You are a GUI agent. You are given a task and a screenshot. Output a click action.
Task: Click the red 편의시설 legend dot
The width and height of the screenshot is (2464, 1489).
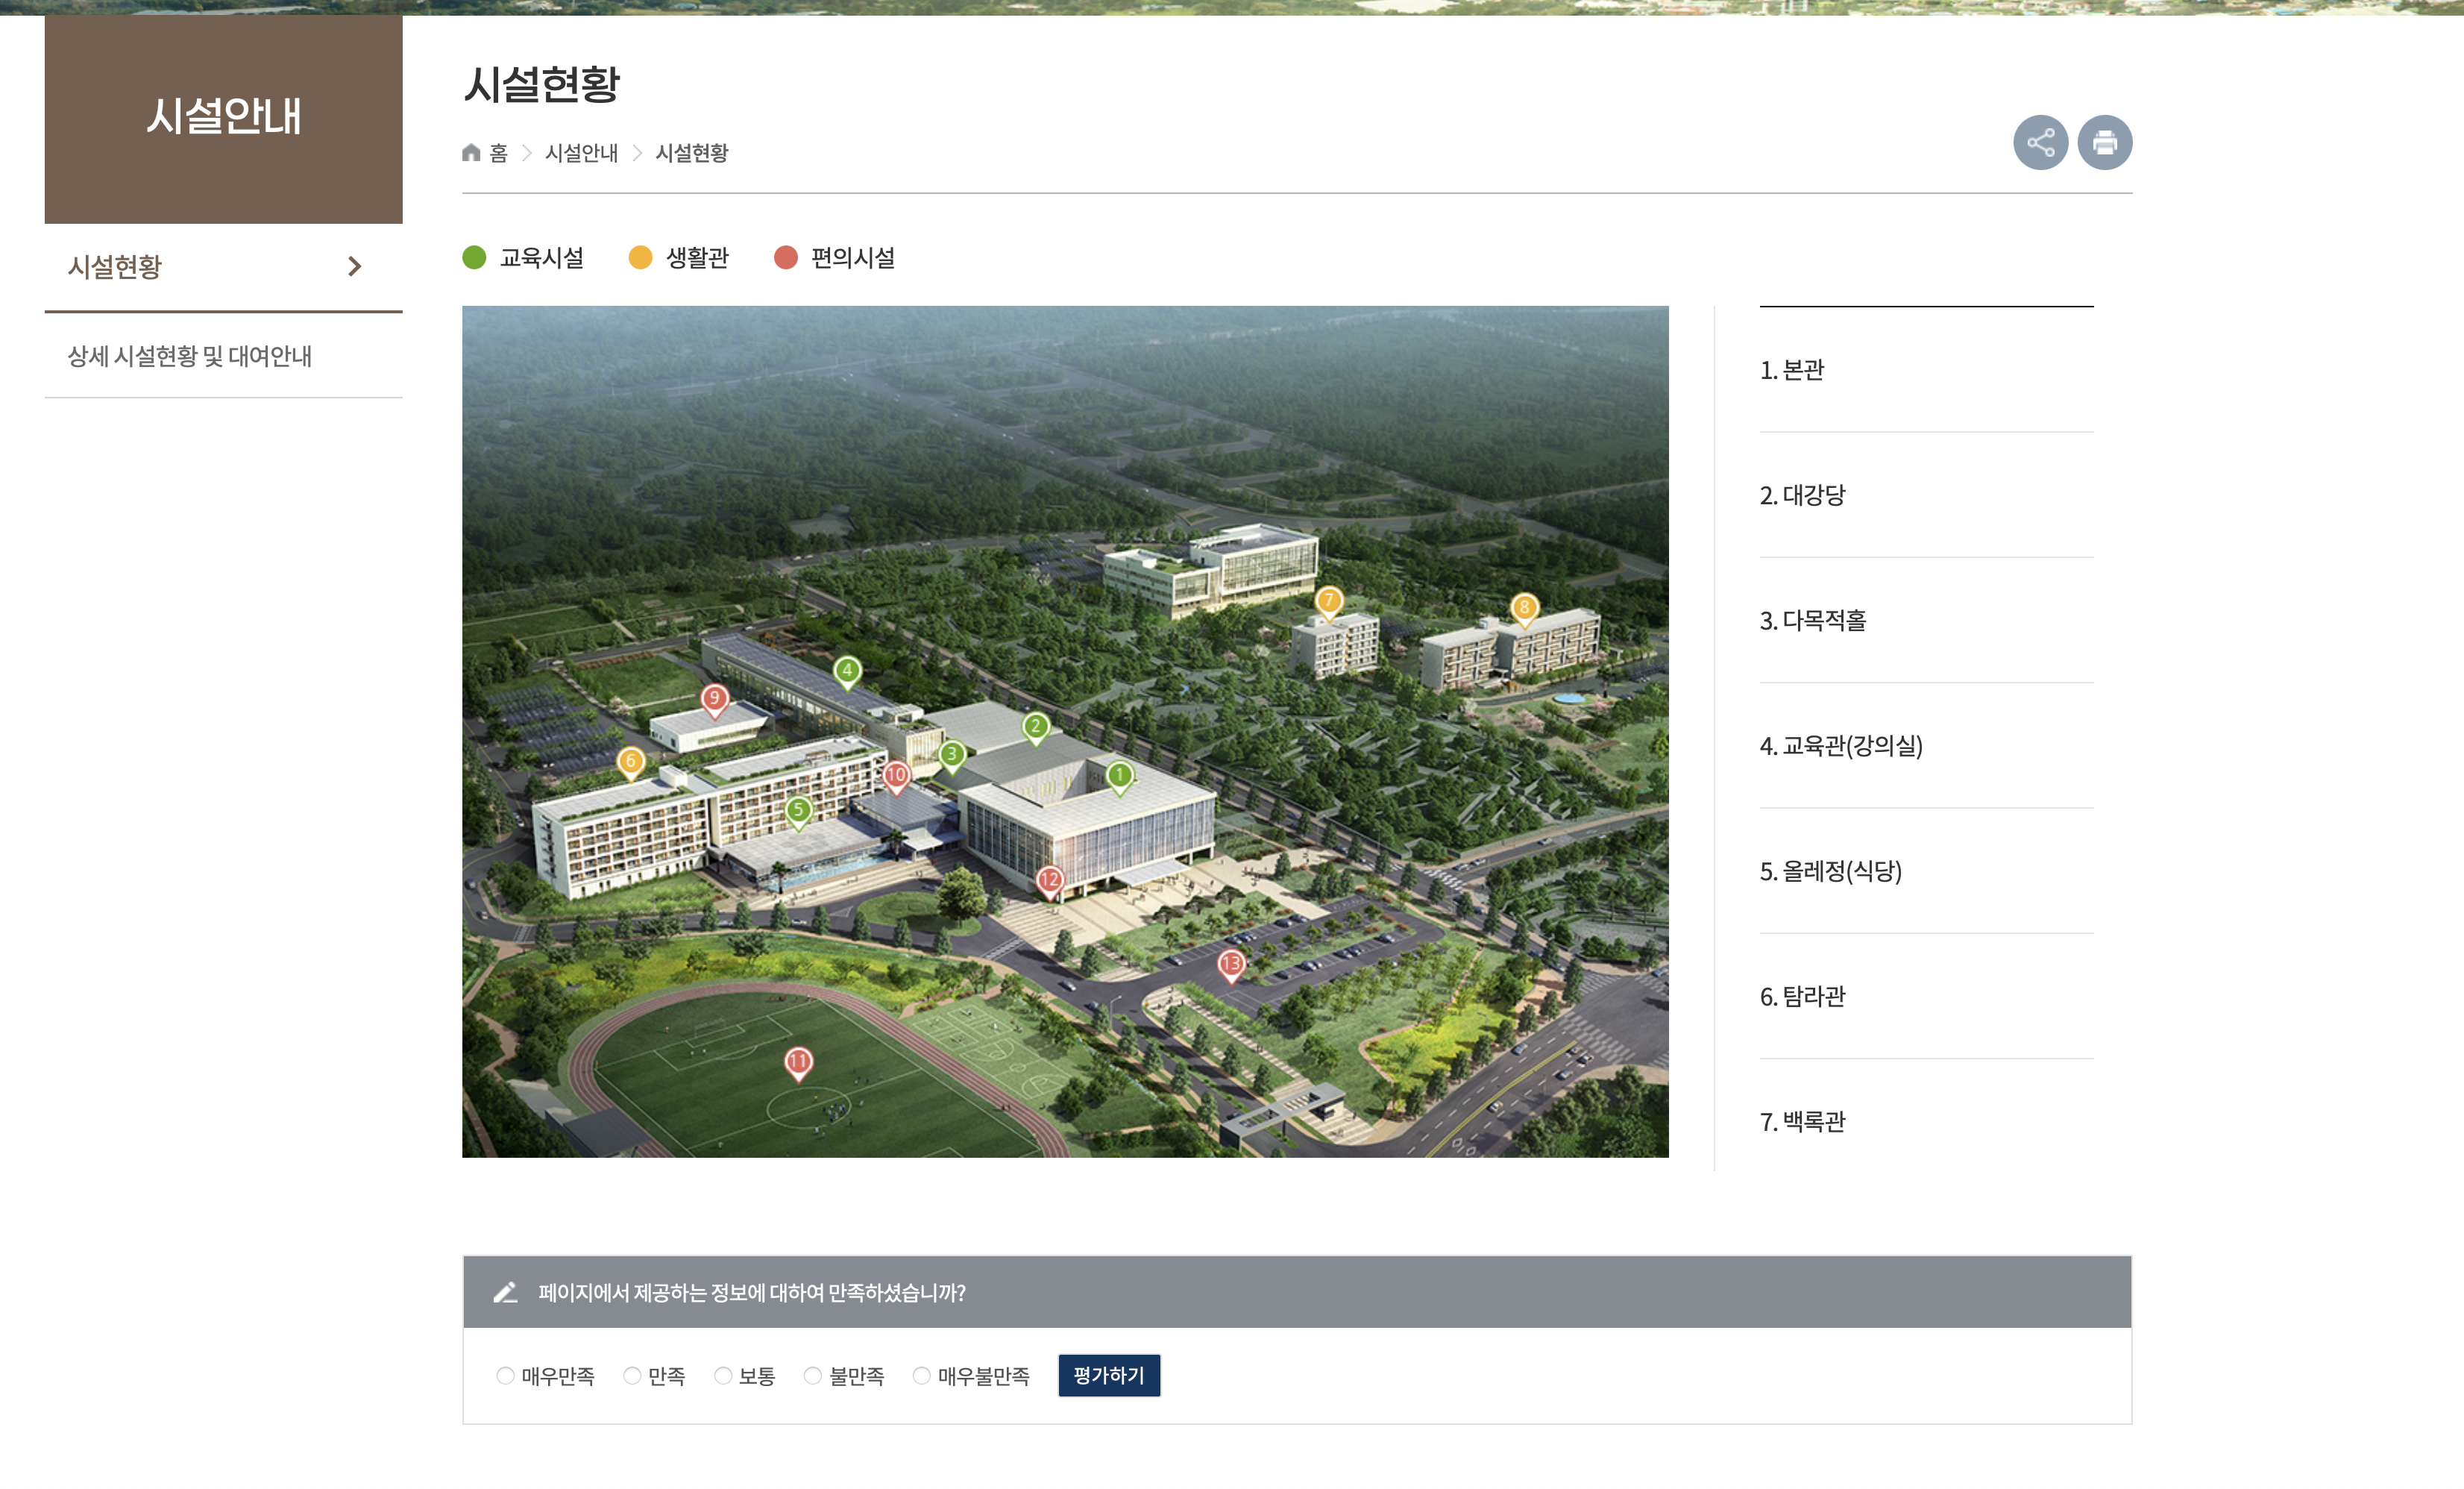[x=786, y=258]
